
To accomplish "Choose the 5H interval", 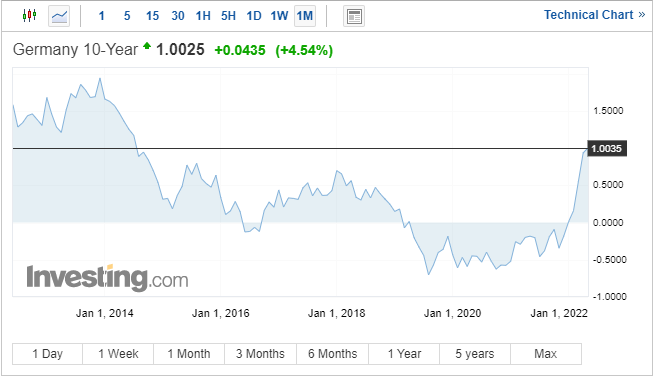I will [x=228, y=16].
